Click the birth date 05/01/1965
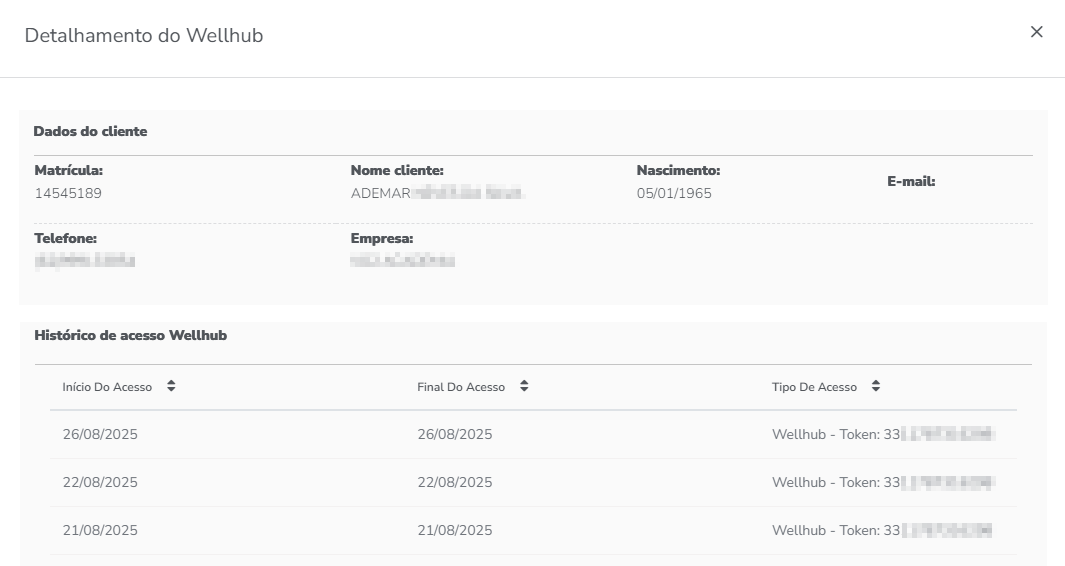Screen dimensions: 1065x566 tap(674, 193)
